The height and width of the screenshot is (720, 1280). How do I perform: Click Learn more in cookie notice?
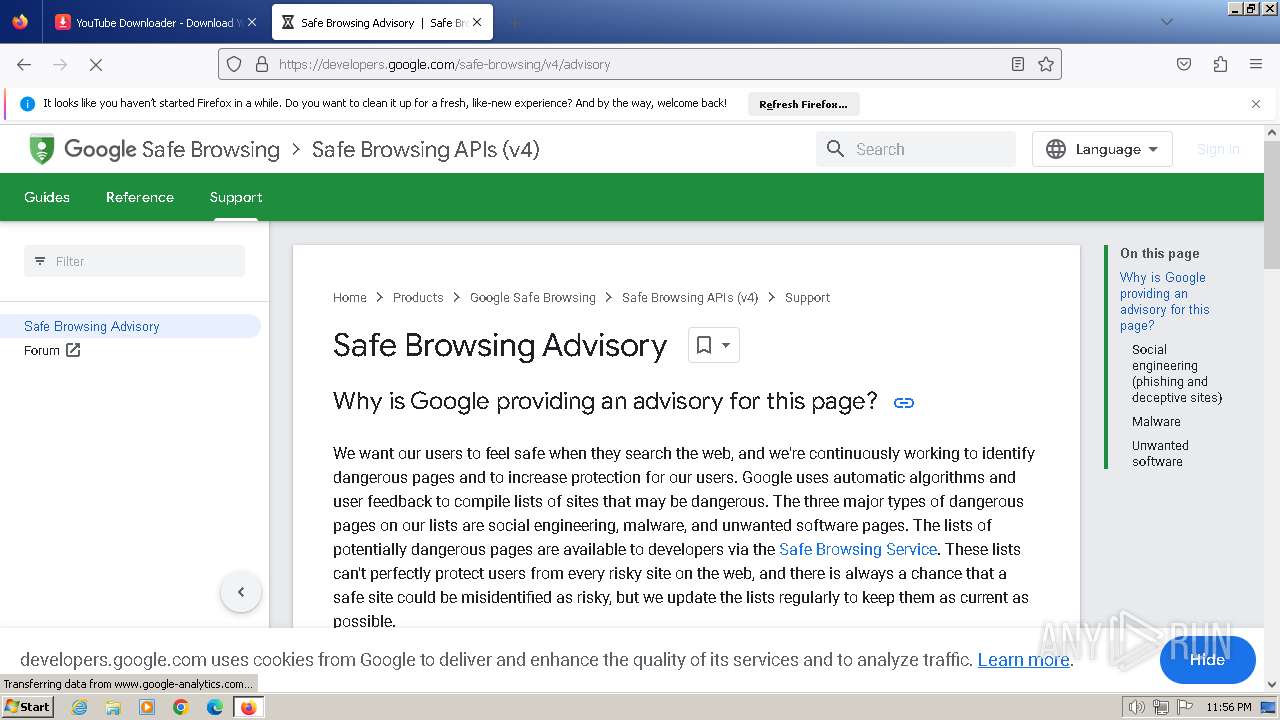(x=1023, y=660)
